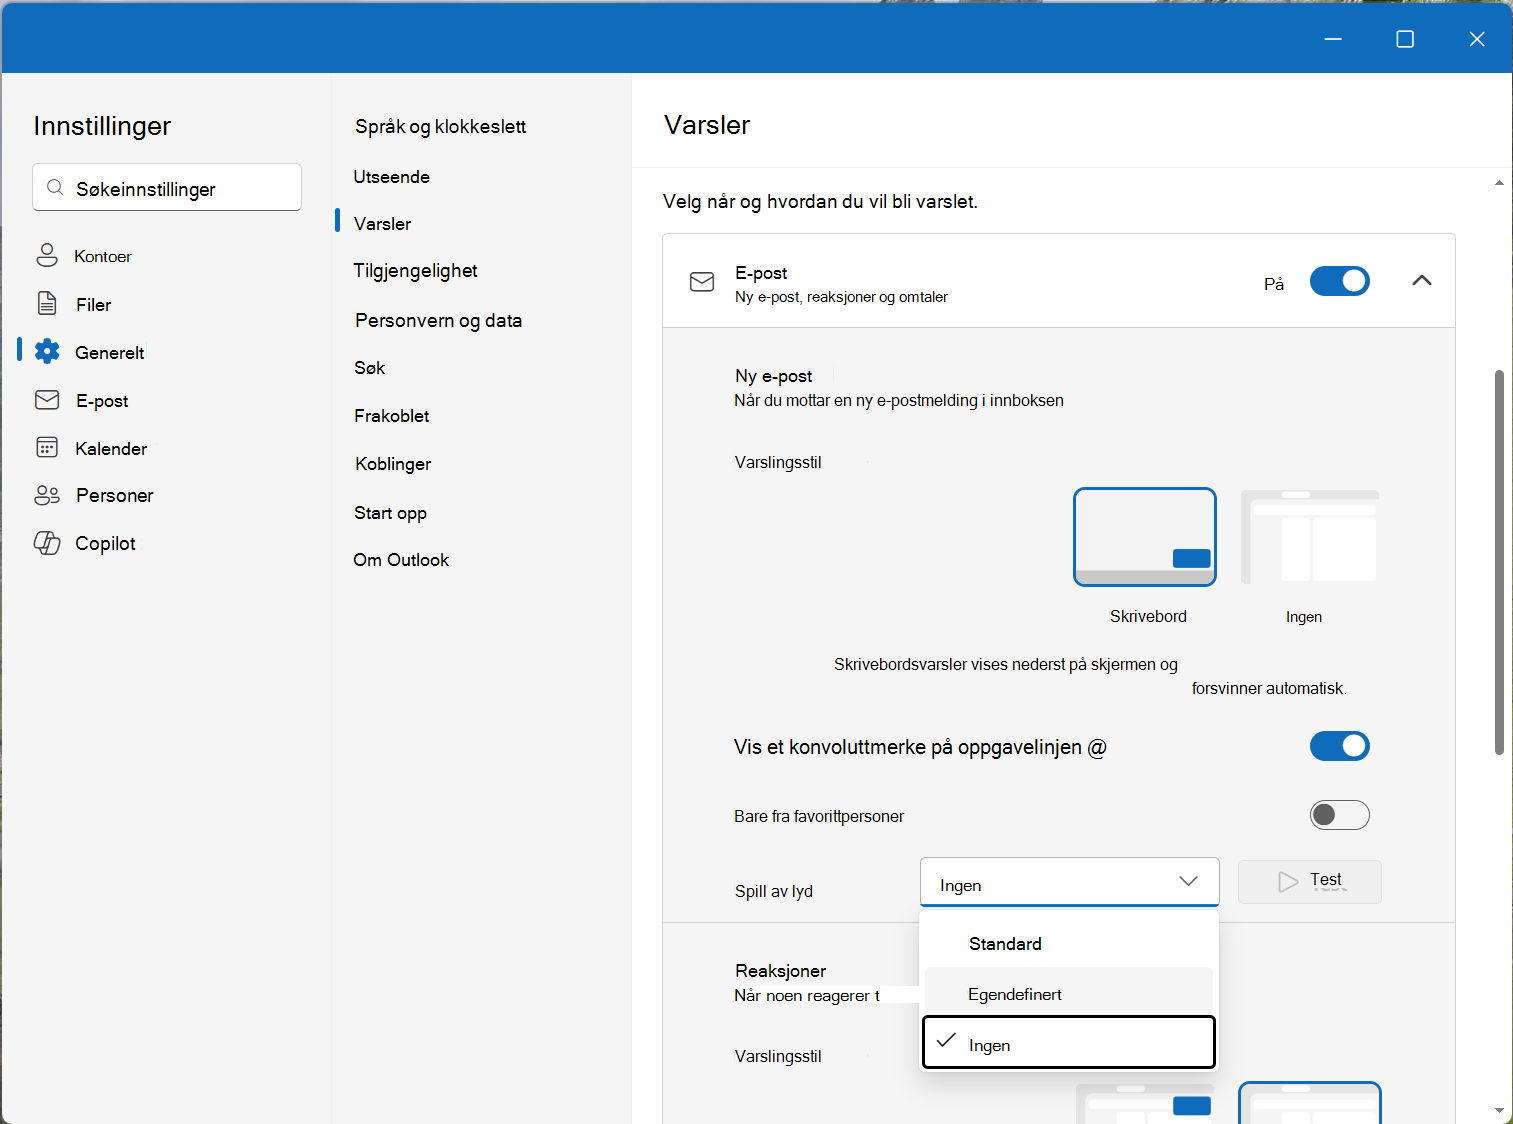This screenshot has height=1124, width=1513.
Task: Select desktop notification thumbnail under Reaksjoner
Action: click(x=1144, y=1103)
